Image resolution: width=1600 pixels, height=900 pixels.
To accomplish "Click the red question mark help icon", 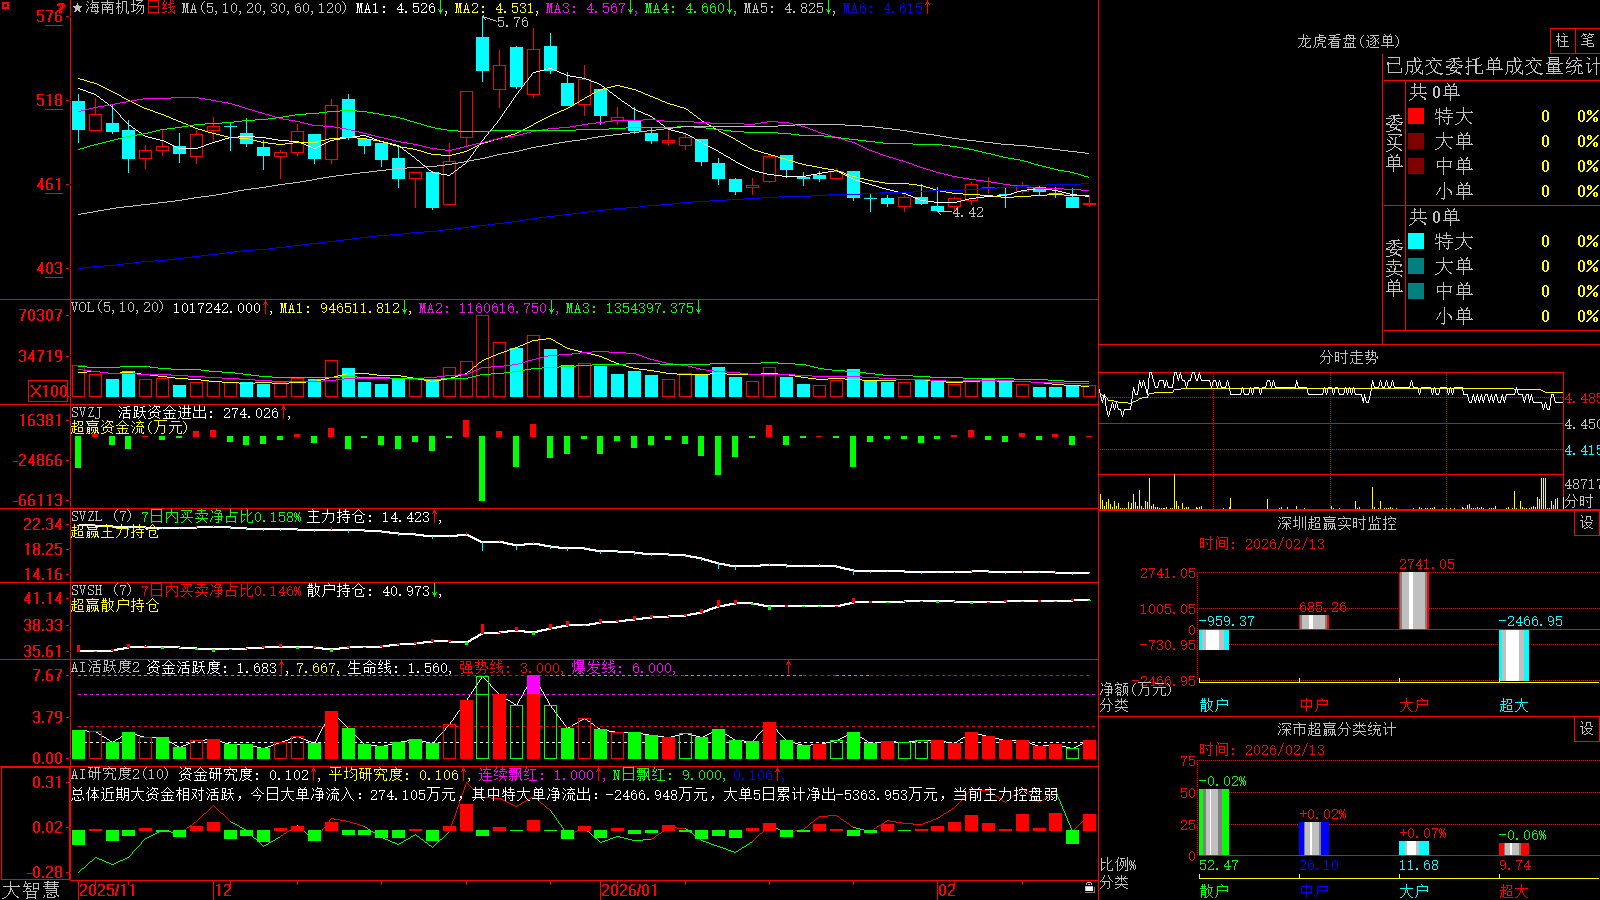I will (61, 8).
